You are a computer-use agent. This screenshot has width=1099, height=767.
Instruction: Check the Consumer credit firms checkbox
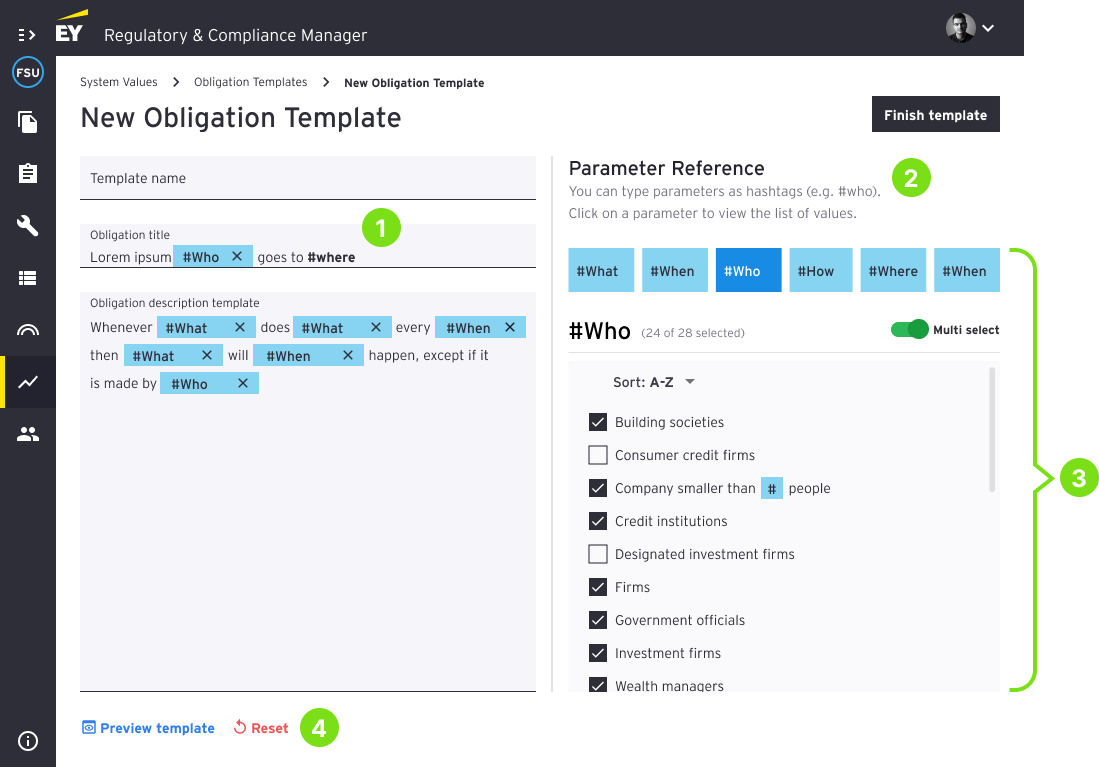pos(598,455)
